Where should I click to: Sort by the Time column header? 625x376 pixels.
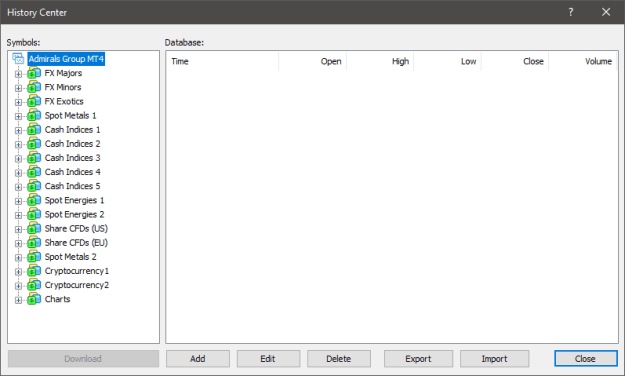pyautogui.click(x=222, y=61)
